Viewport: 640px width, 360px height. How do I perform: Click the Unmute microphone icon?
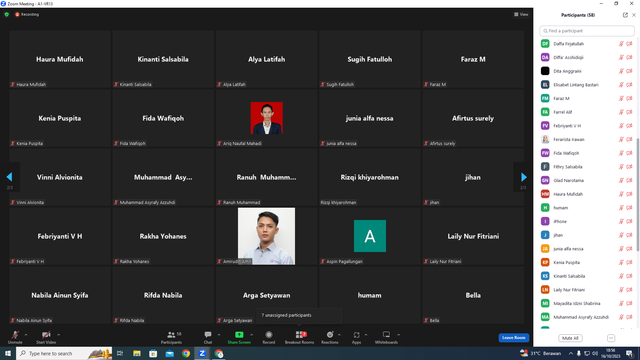15,335
